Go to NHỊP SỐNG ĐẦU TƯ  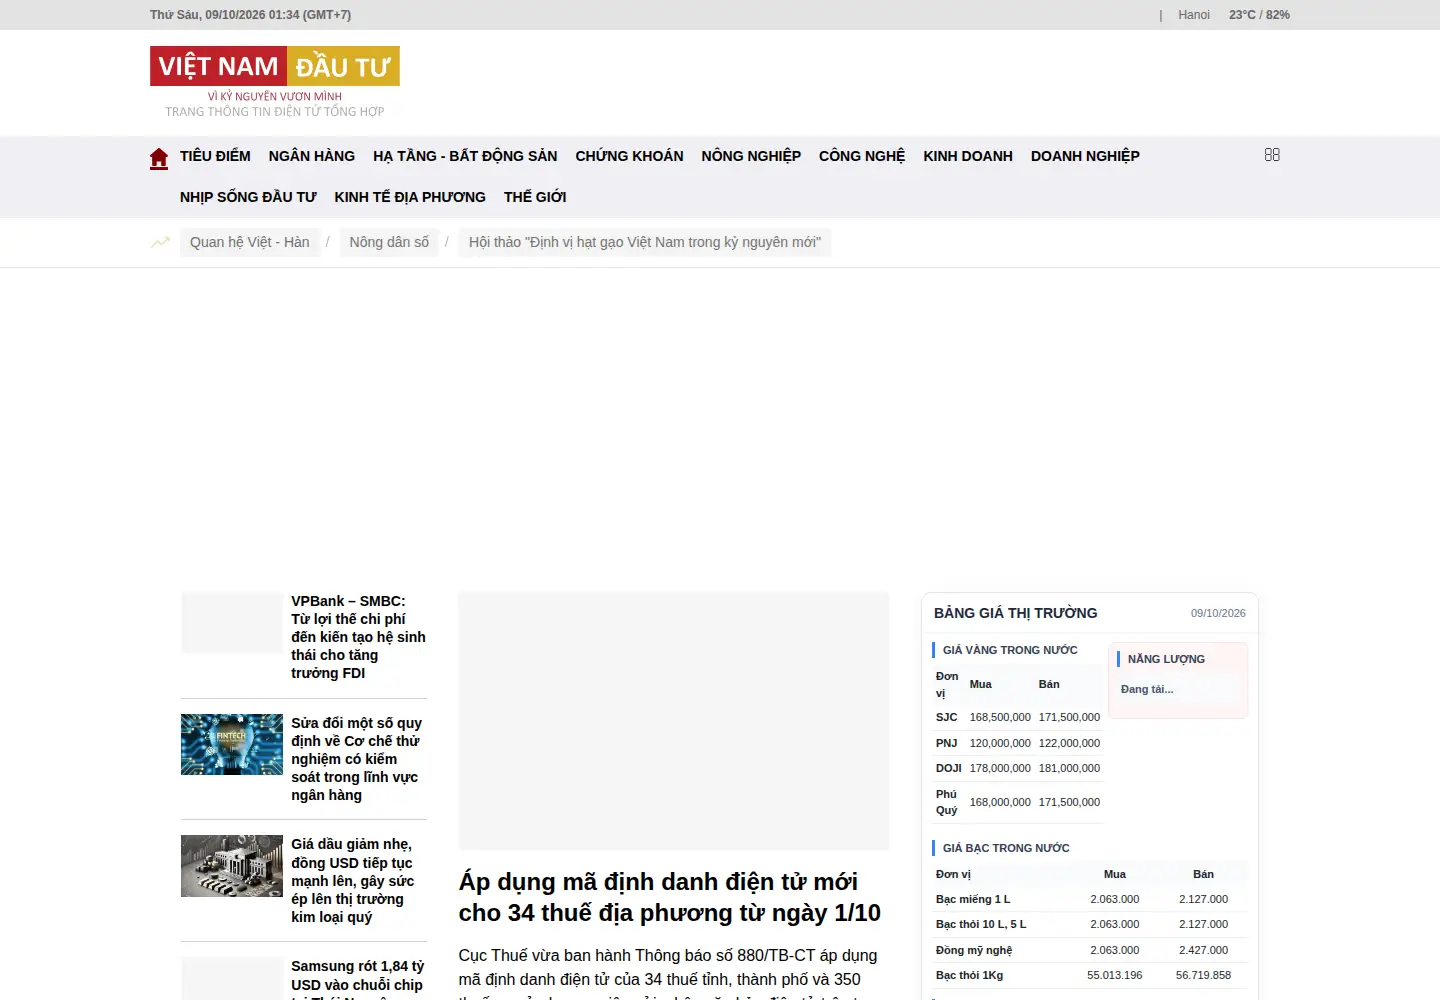tap(248, 197)
